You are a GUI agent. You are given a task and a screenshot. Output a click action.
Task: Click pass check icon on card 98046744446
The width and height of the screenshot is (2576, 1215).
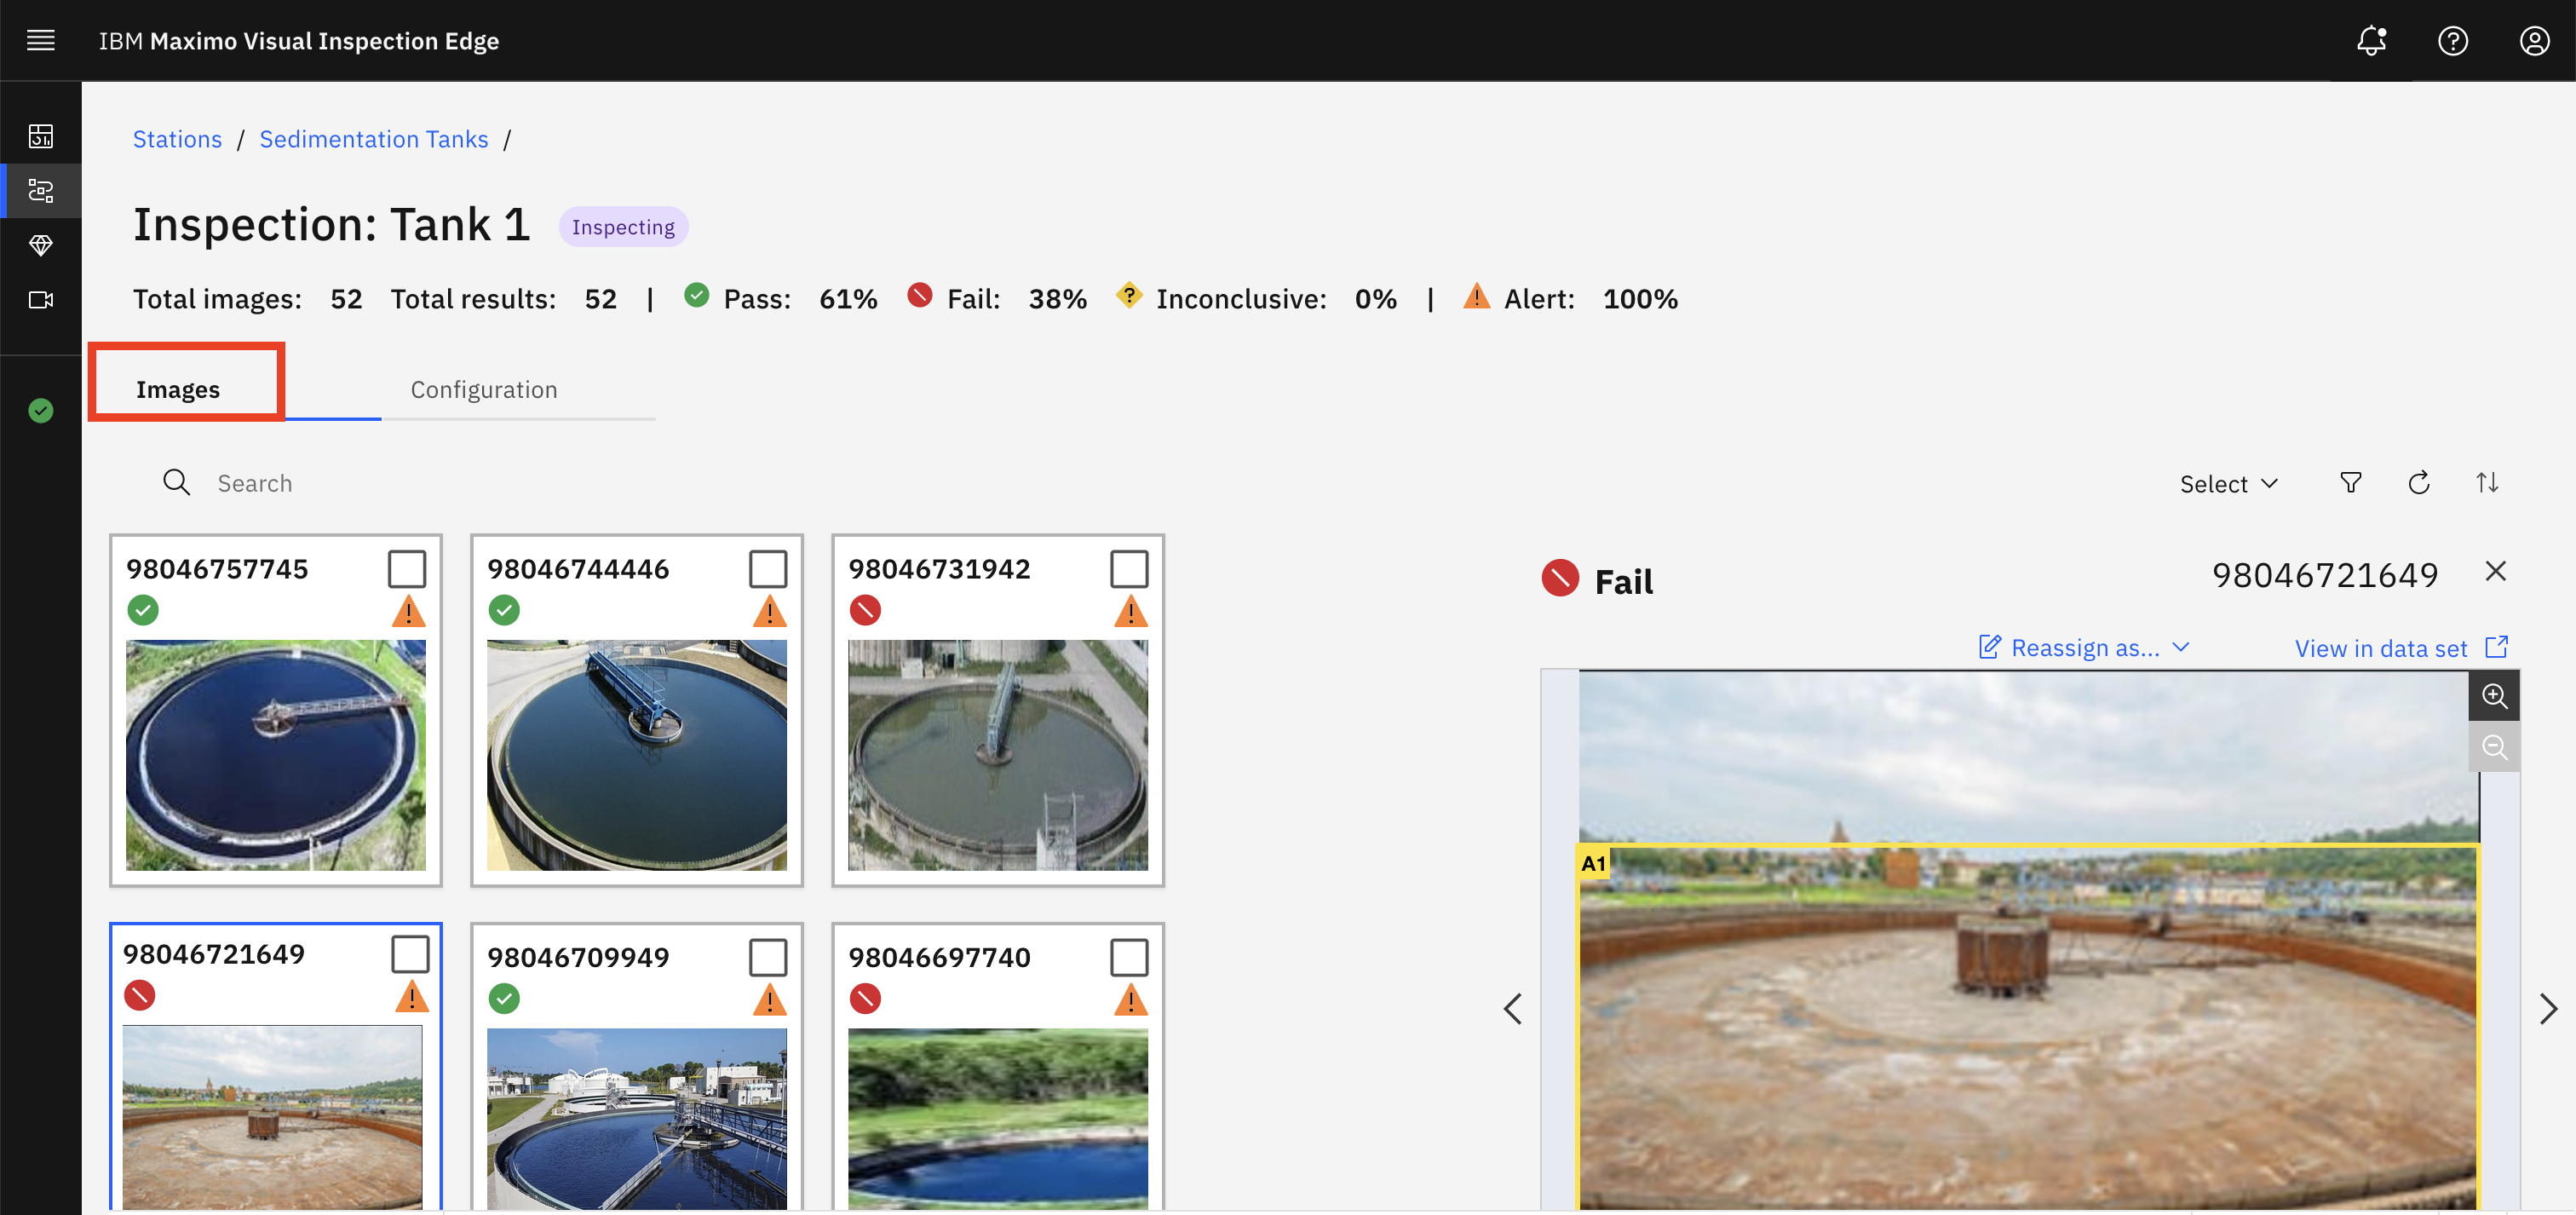(504, 610)
